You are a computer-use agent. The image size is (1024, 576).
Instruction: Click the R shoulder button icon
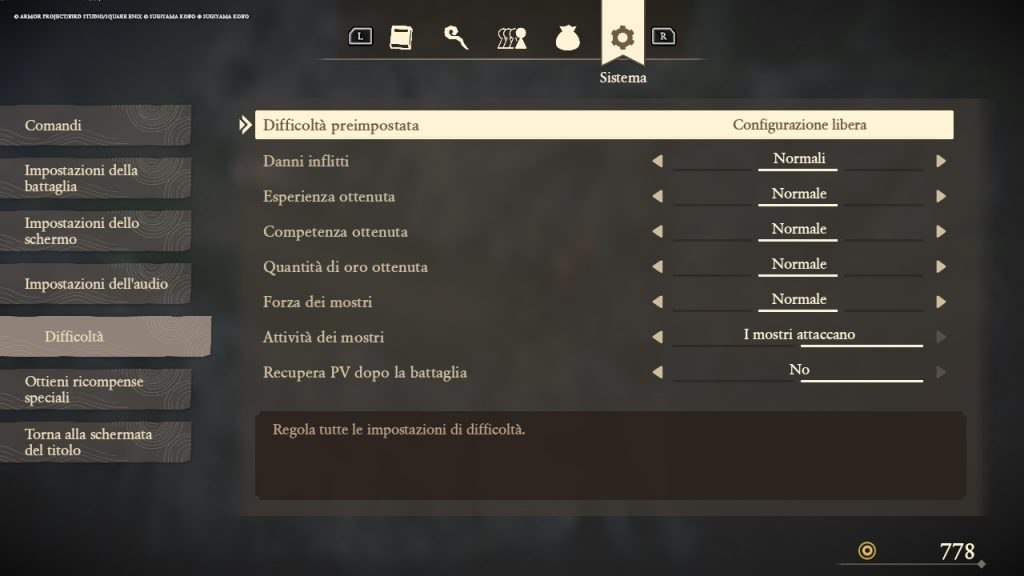click(x=664, y=37)
